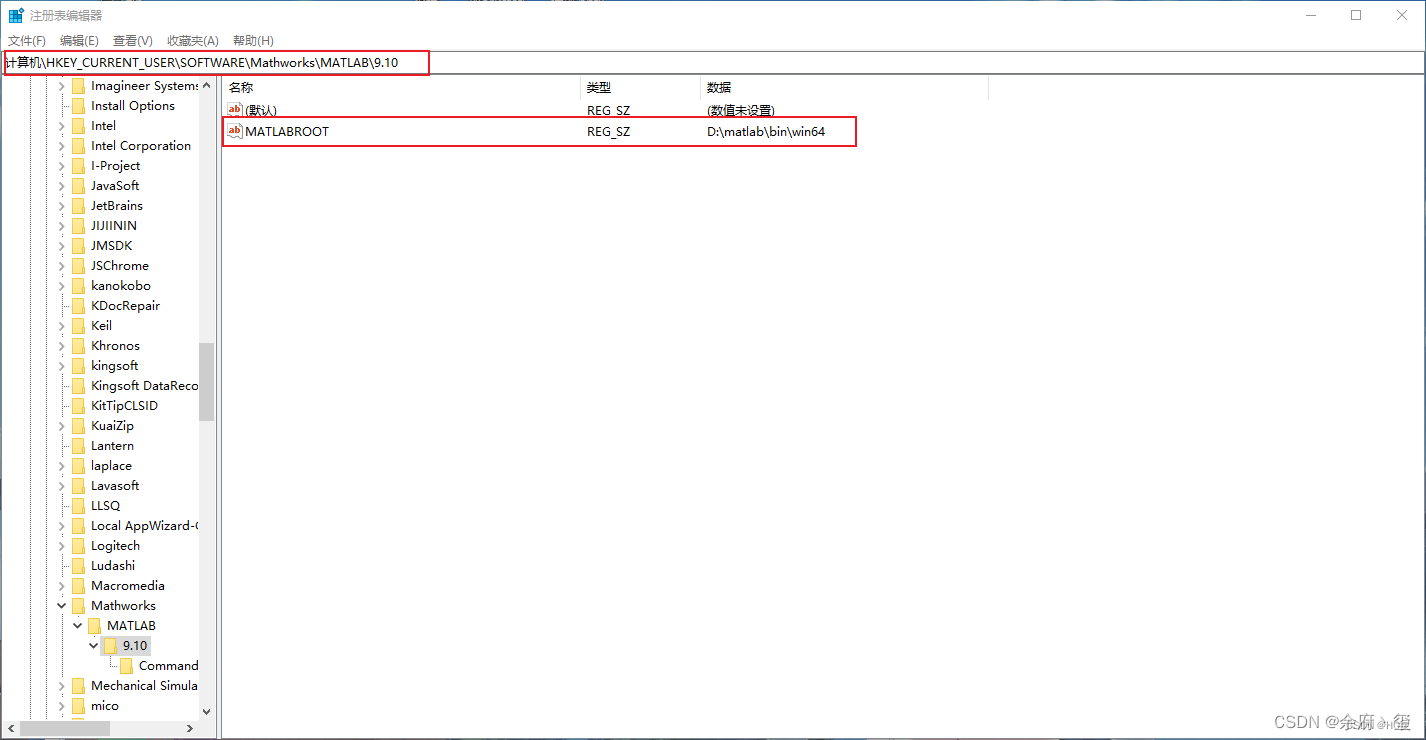Click the Registry Editor title bar icon

[16, 15]
